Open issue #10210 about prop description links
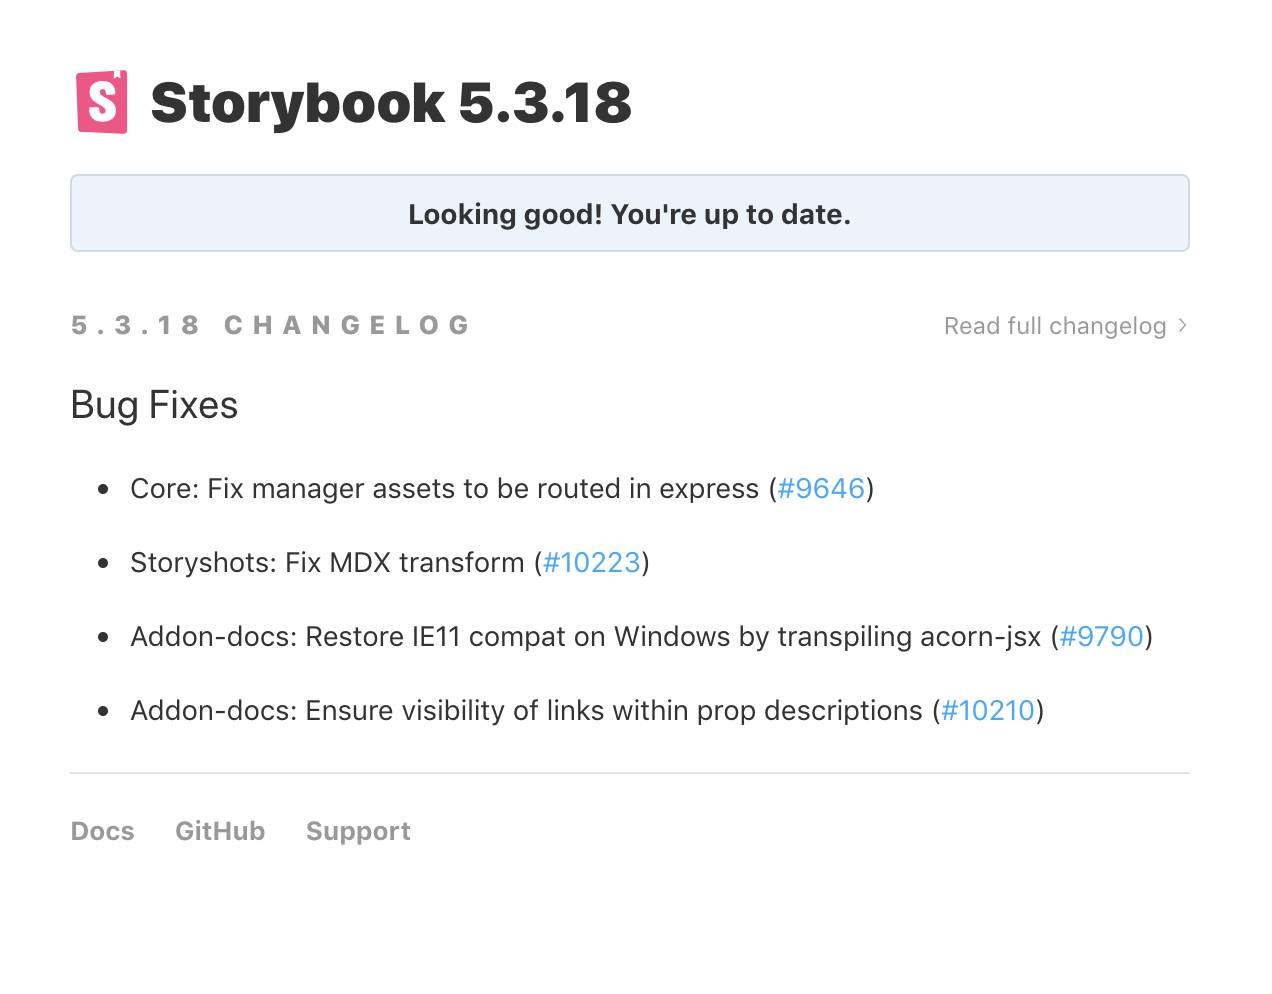The height and width of the screenshot is (994, 1272). point(988,710)
